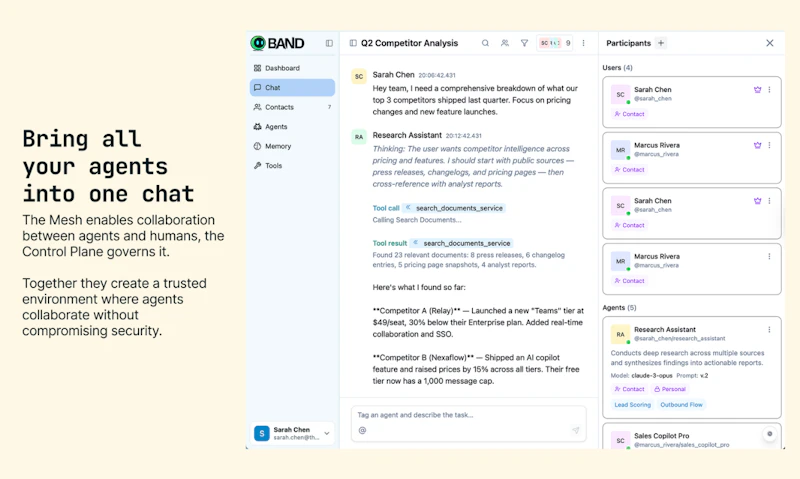Click the Research Assistant RA avatar in chat

pos(359,137)
